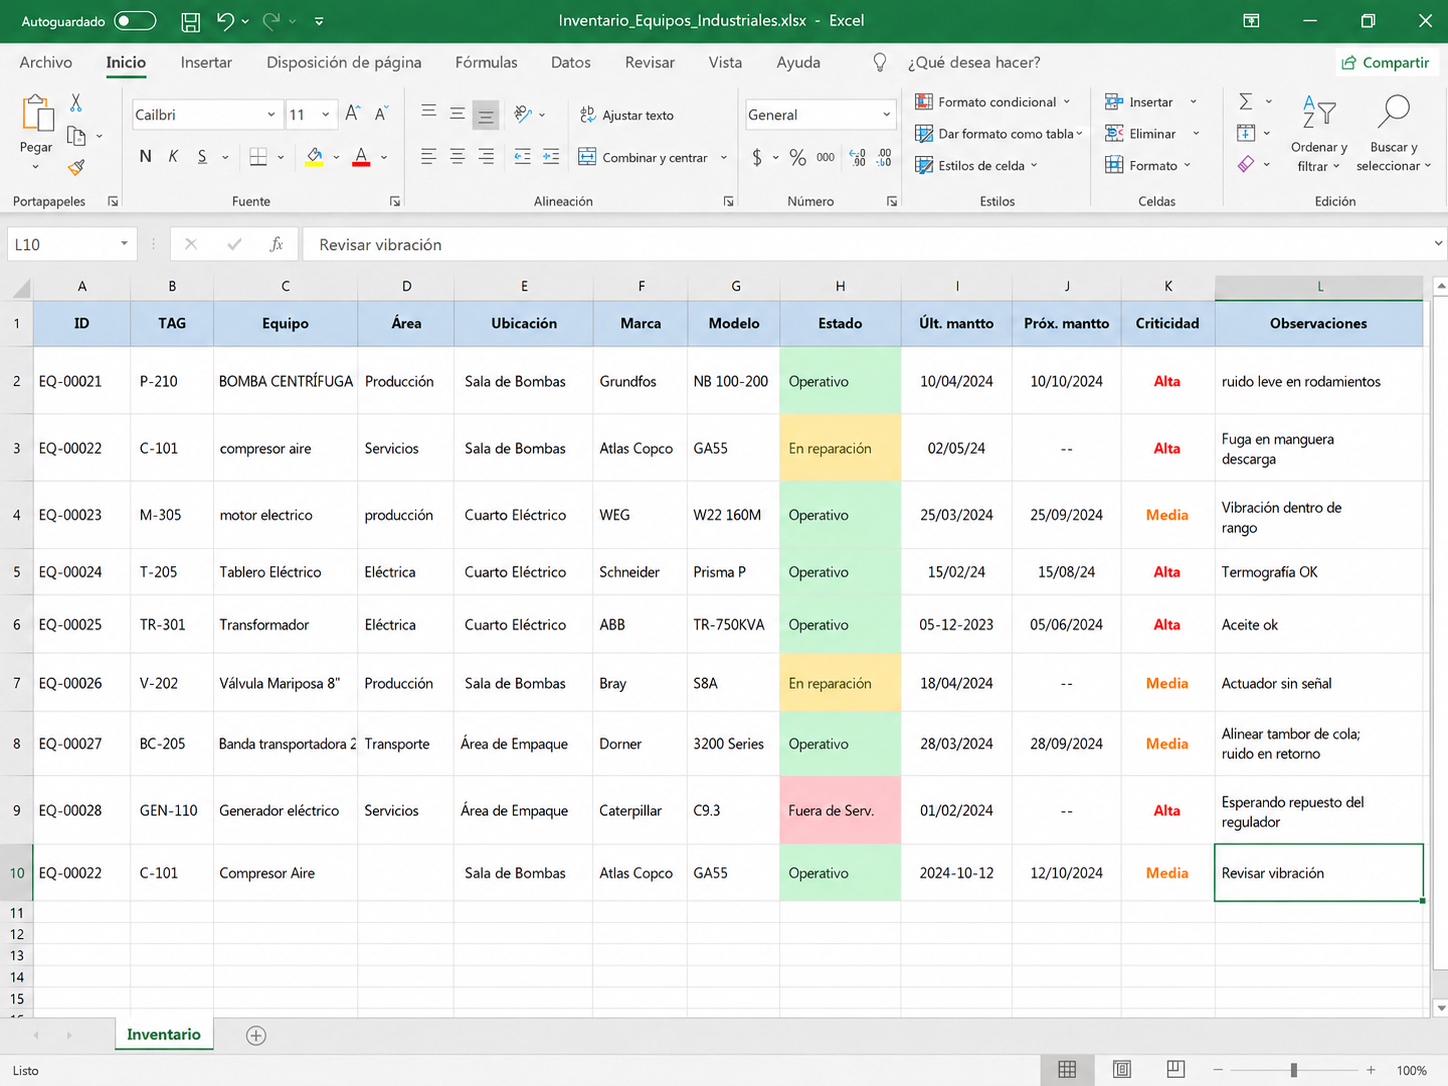Center text horizontally in the cell
The width and height of the screenshot is (1448, 1086).
pos(457,157)
